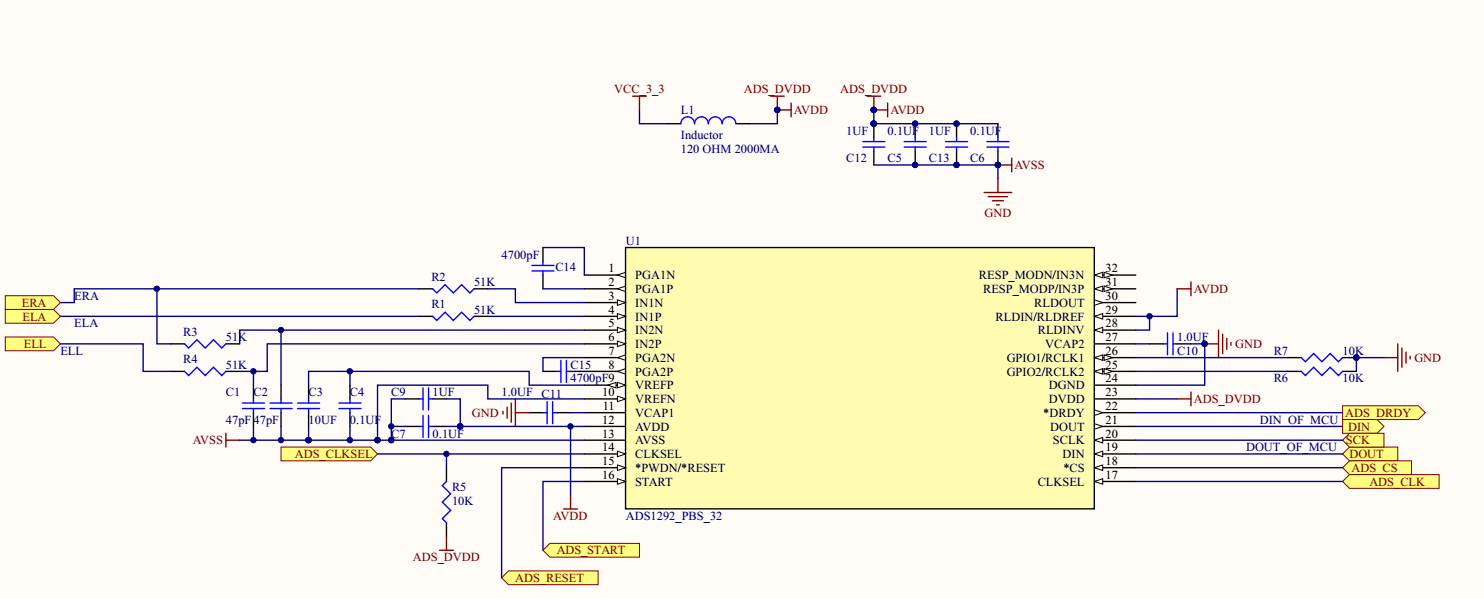The width and height of the screenshot is (1484, 599).
Task: Select resistor R4 symbol
Action: pos(205,372)
